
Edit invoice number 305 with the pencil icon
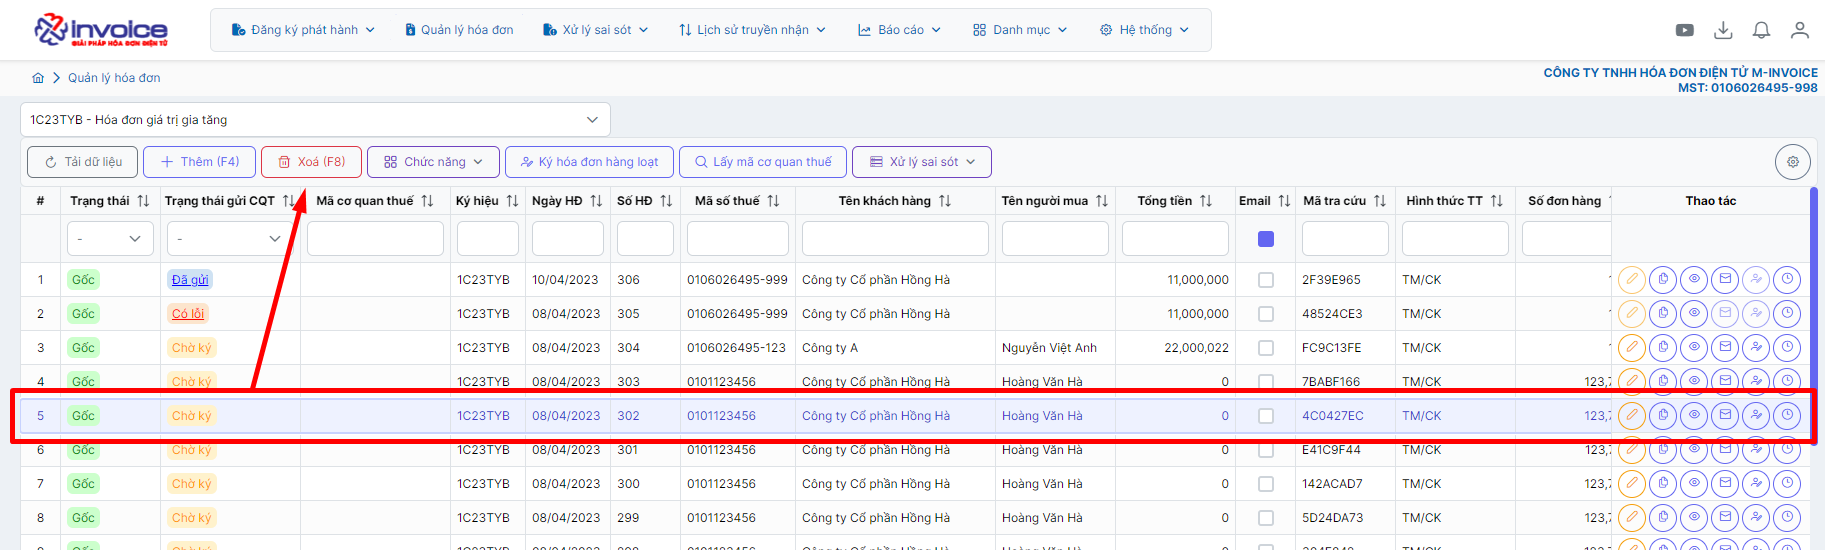coord(1632,314)
